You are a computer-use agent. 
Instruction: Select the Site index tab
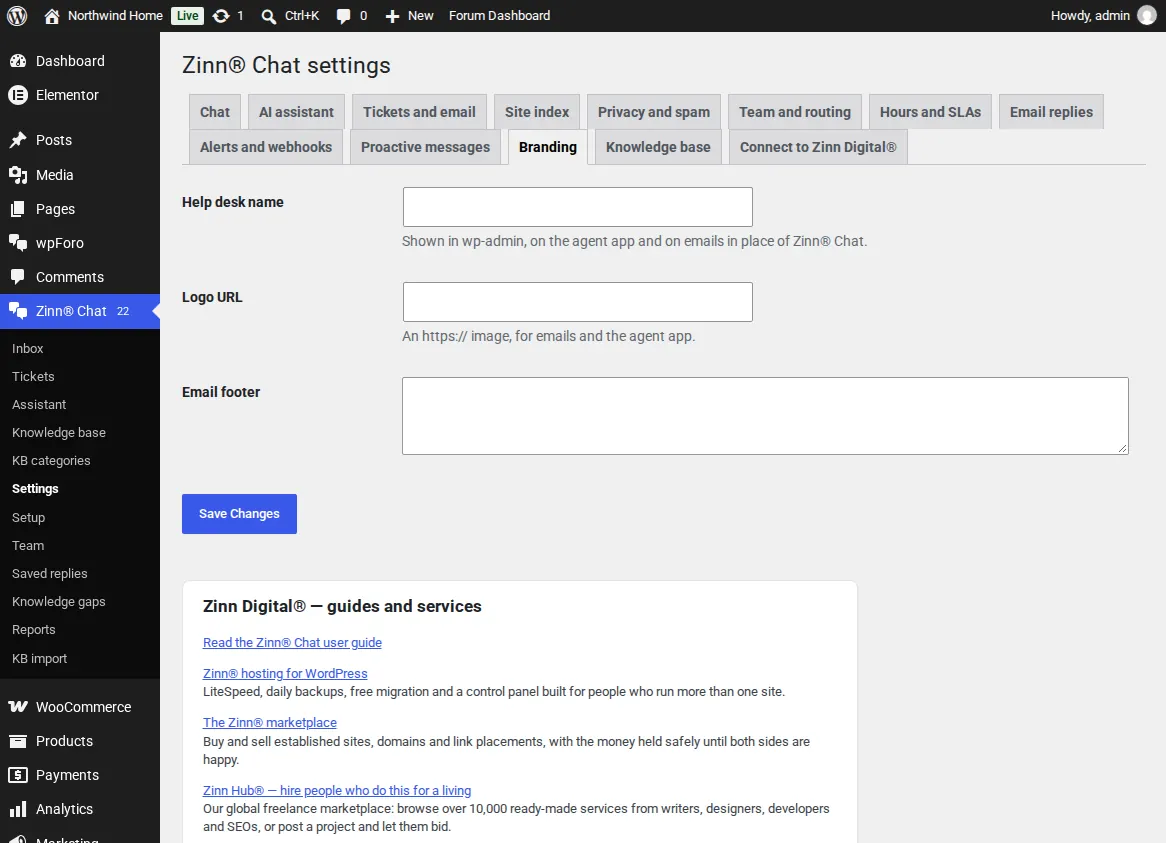pyautogui.click(x=537, y=112)
